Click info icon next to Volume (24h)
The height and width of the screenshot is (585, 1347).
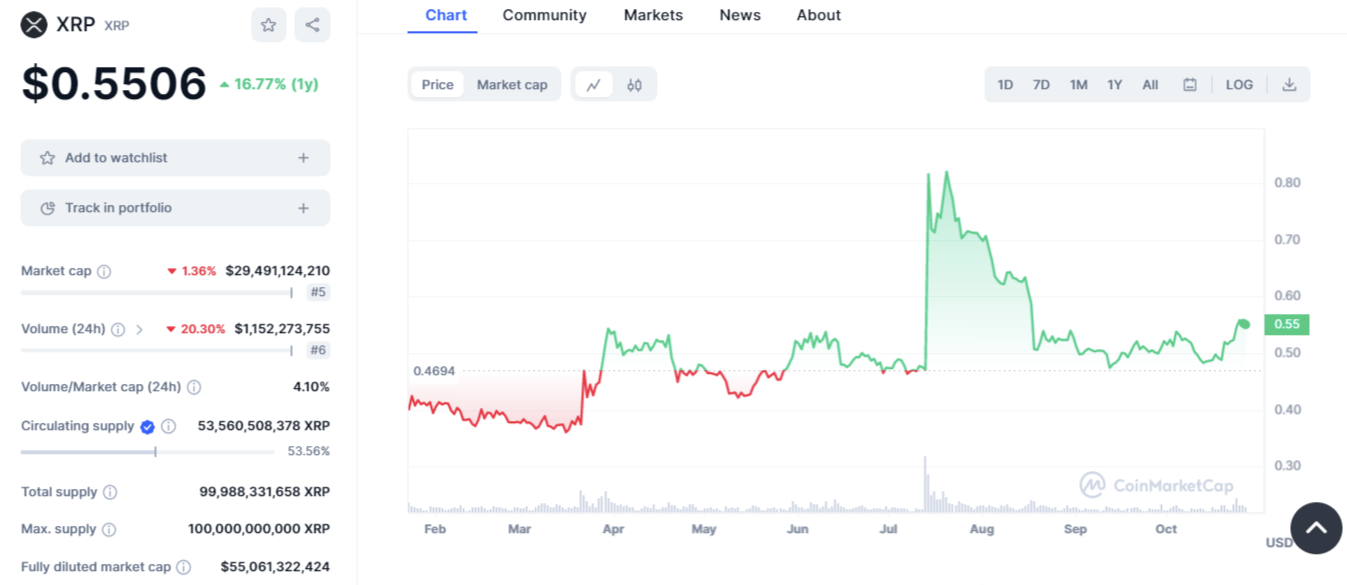coord(118,329)
